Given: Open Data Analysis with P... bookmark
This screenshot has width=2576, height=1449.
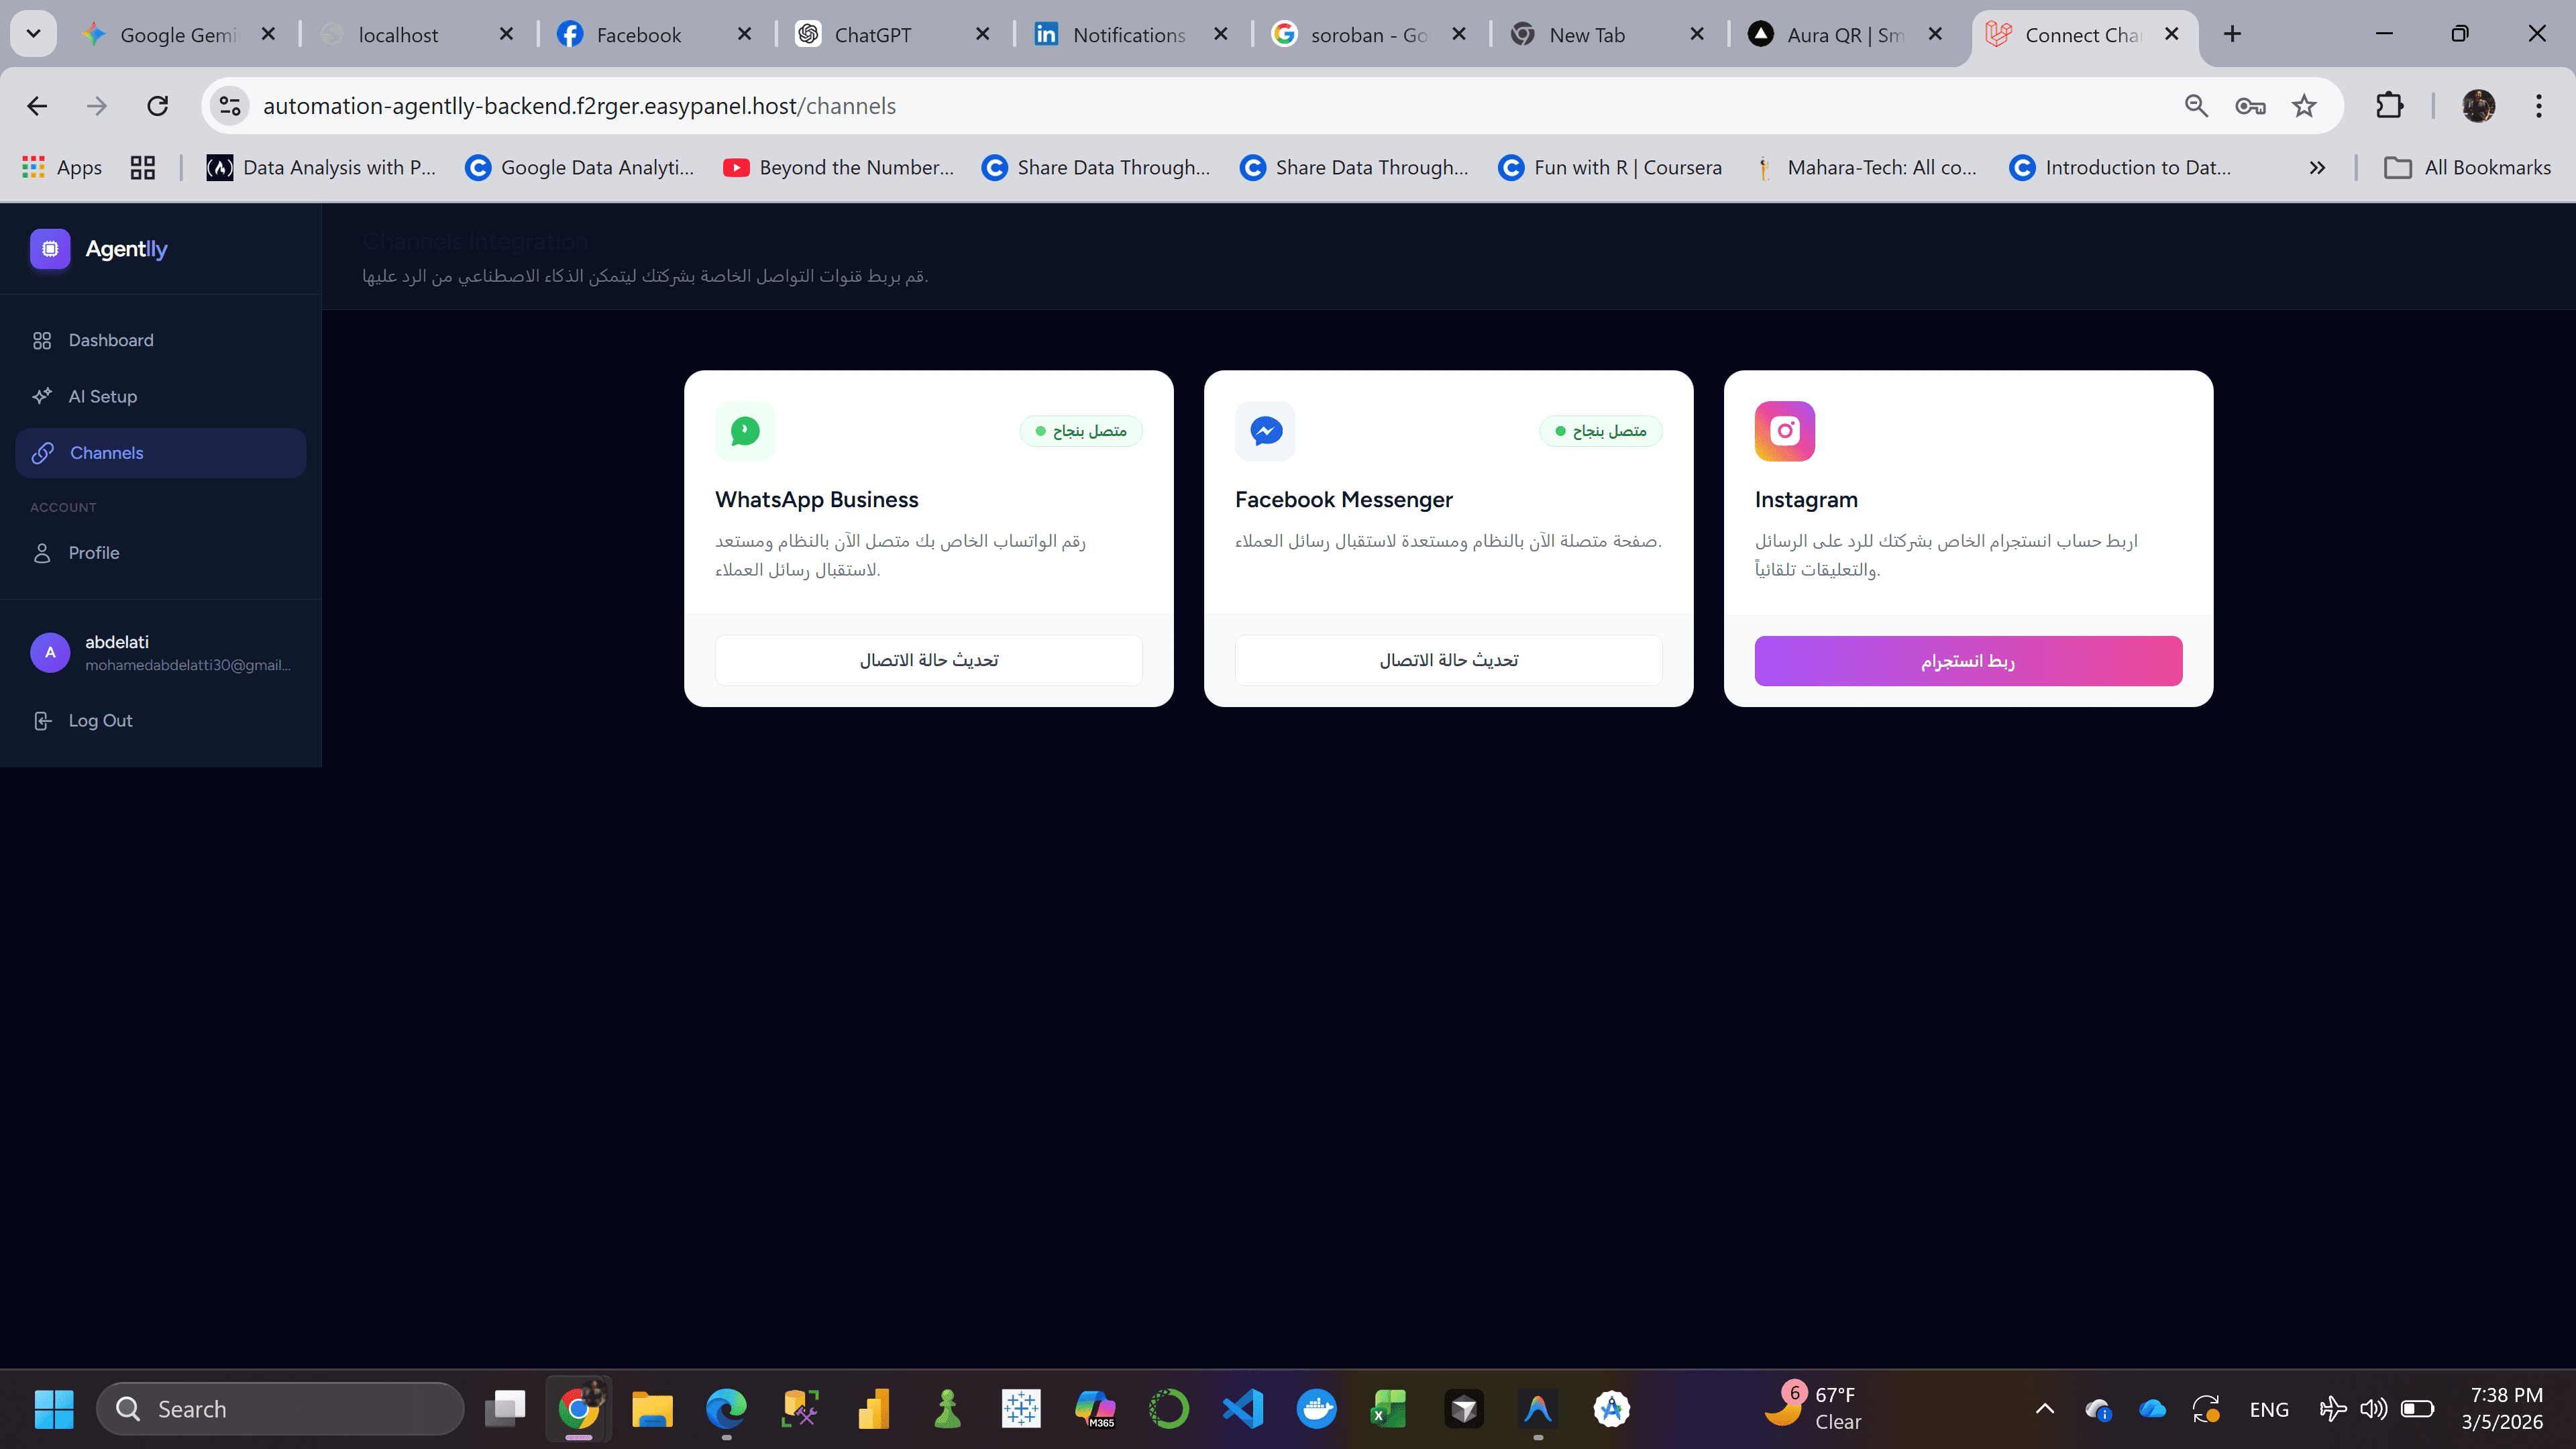Looking at the screenshot, I should coord(321,168).
